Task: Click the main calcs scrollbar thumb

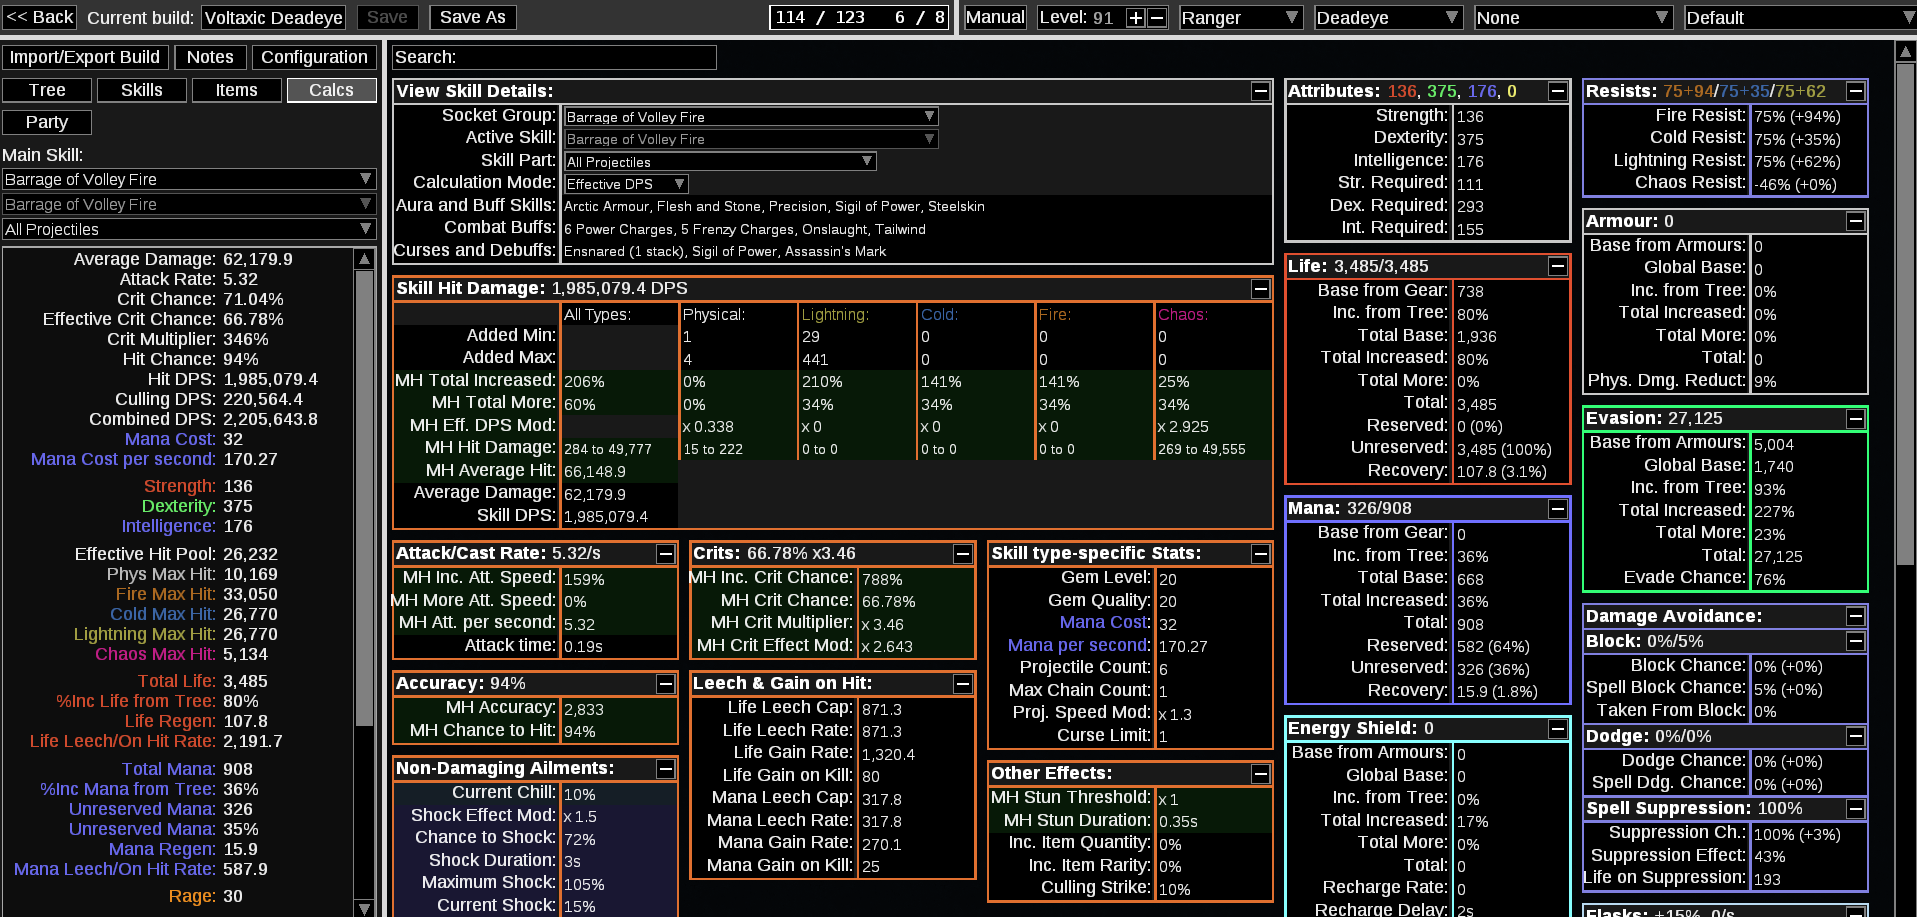Action: click(x=1906, y=315)
